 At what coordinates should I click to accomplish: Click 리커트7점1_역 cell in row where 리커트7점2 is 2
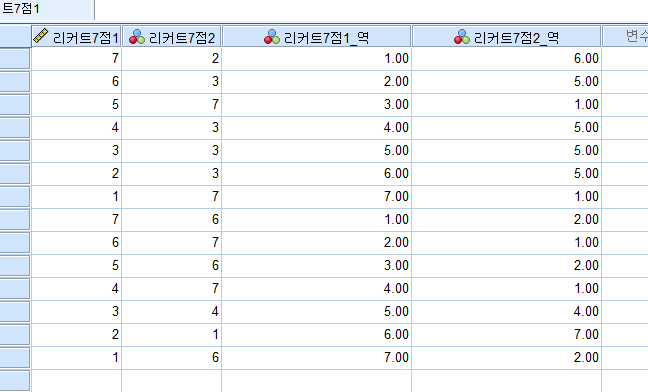(317, 59)
